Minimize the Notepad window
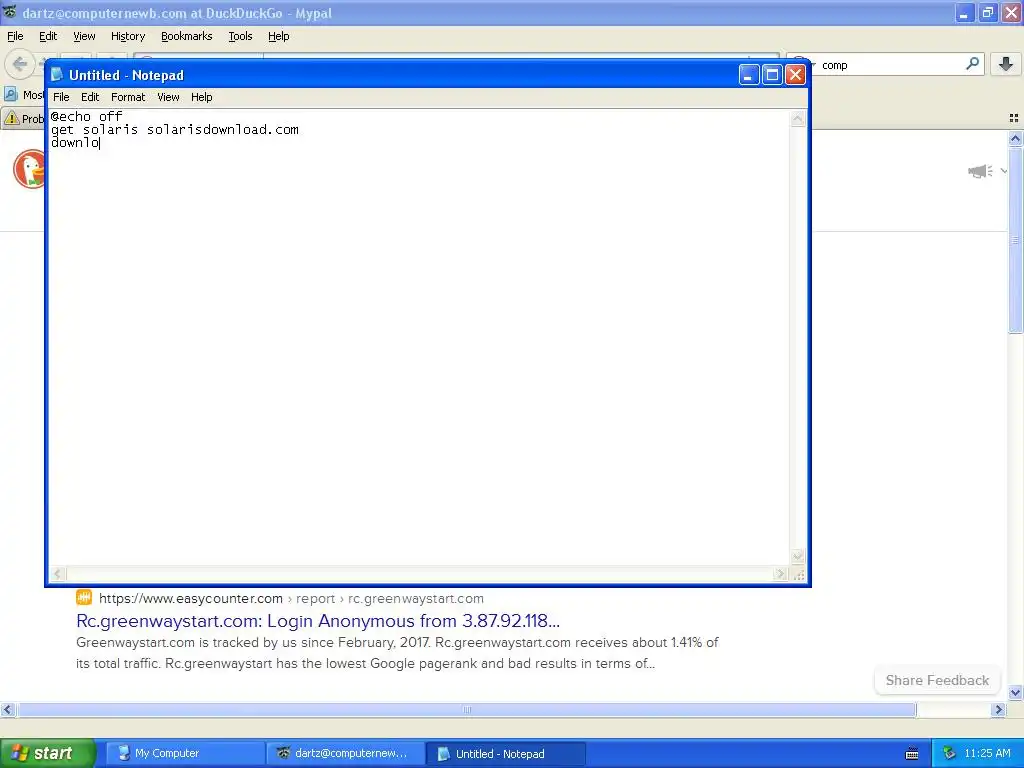 coord(748,75)
